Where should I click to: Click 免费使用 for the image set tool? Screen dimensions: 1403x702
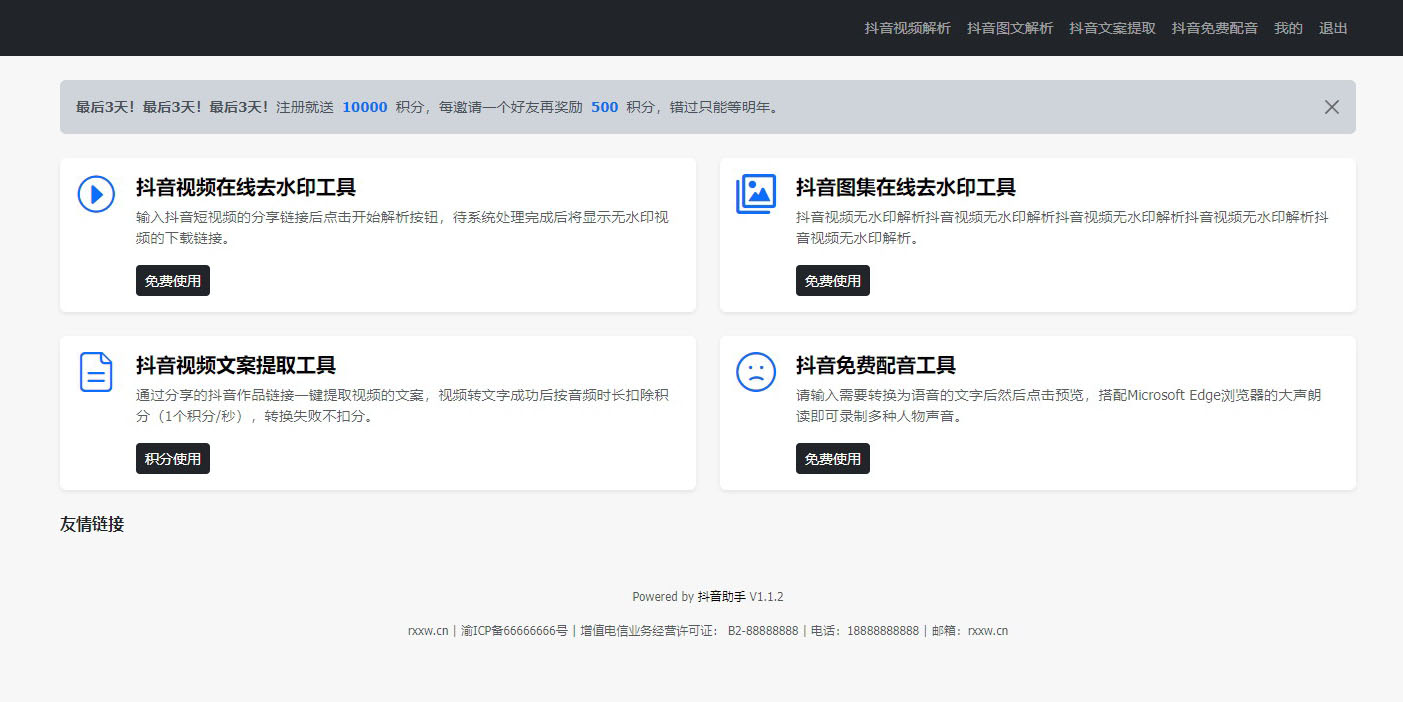(832, 280)
